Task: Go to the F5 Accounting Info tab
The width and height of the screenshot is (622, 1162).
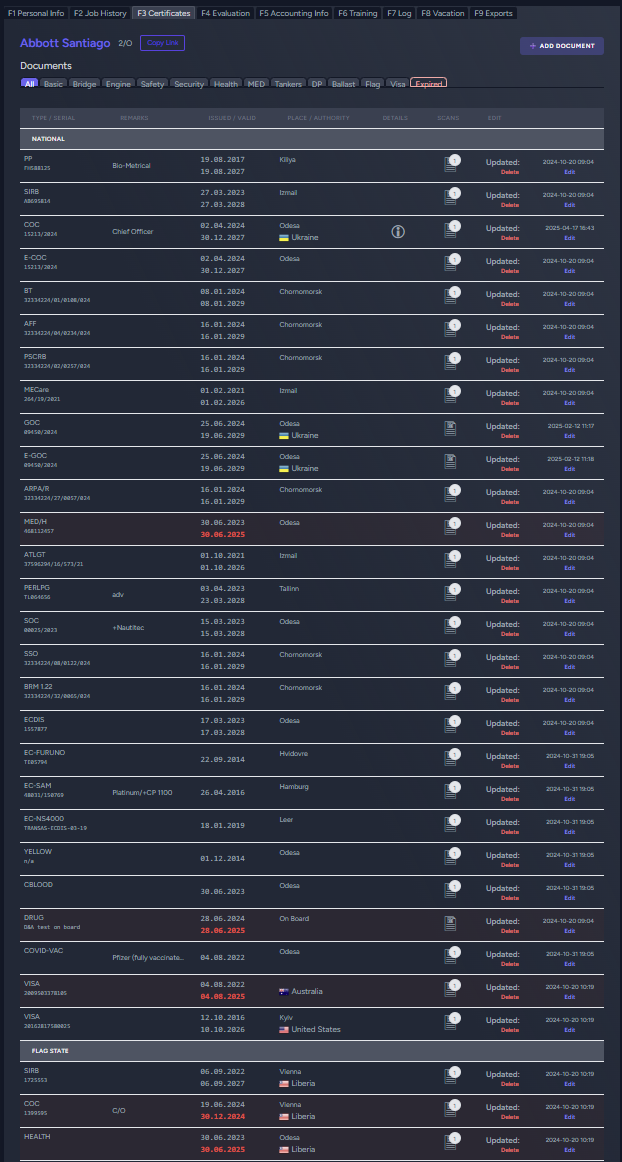Action: tap(293, 14)
